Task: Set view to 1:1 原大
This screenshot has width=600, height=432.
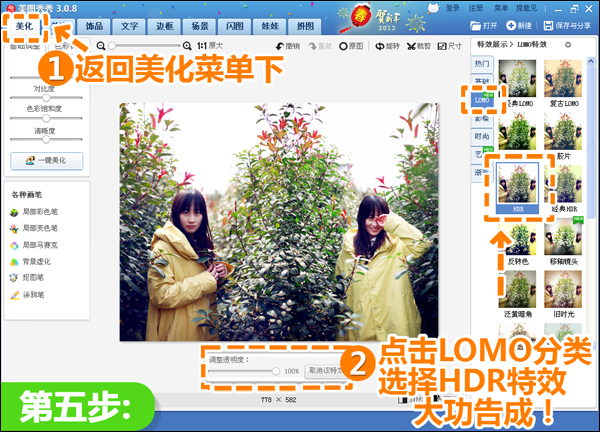Action: click(x=210, y=46)
